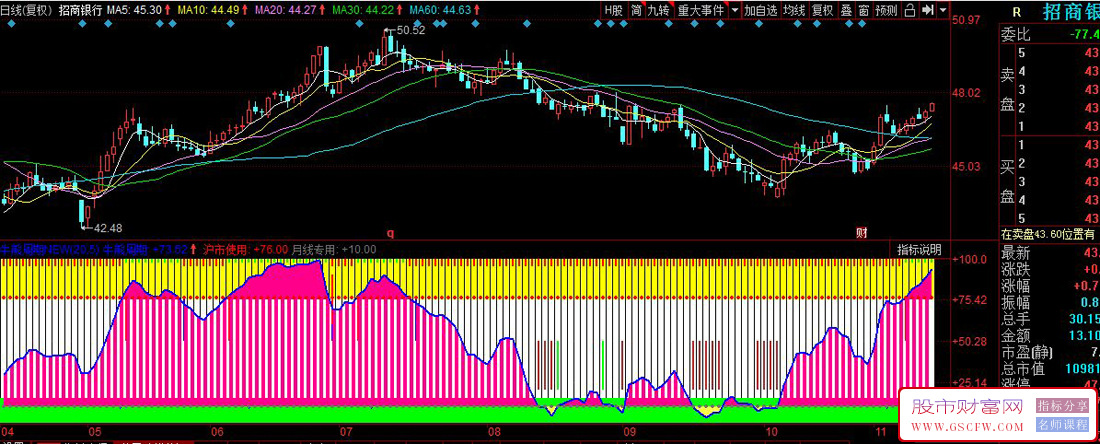Click the MA30: 44.22 label

362,11
